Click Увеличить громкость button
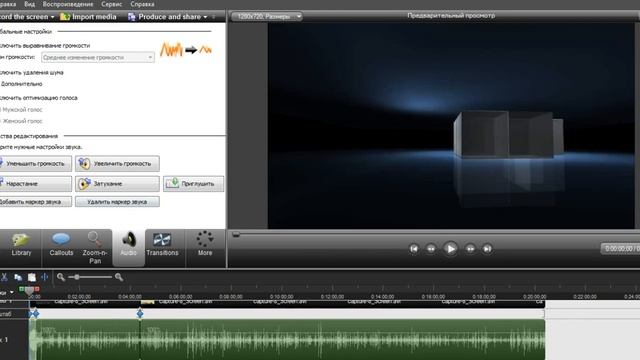The image size is (640, 360). 117,164
